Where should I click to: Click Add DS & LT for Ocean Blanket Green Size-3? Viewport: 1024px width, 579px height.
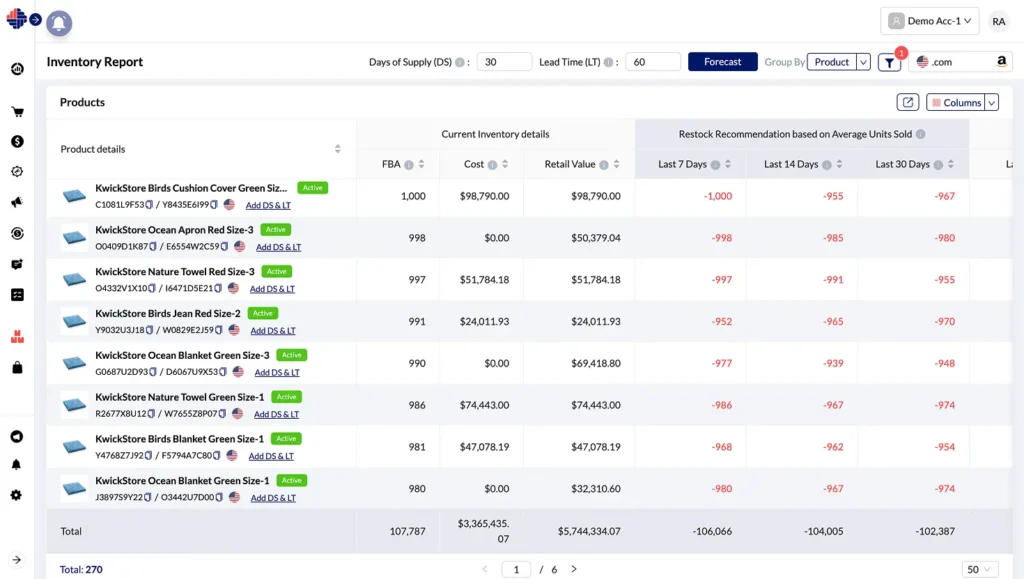pos(277,372)
